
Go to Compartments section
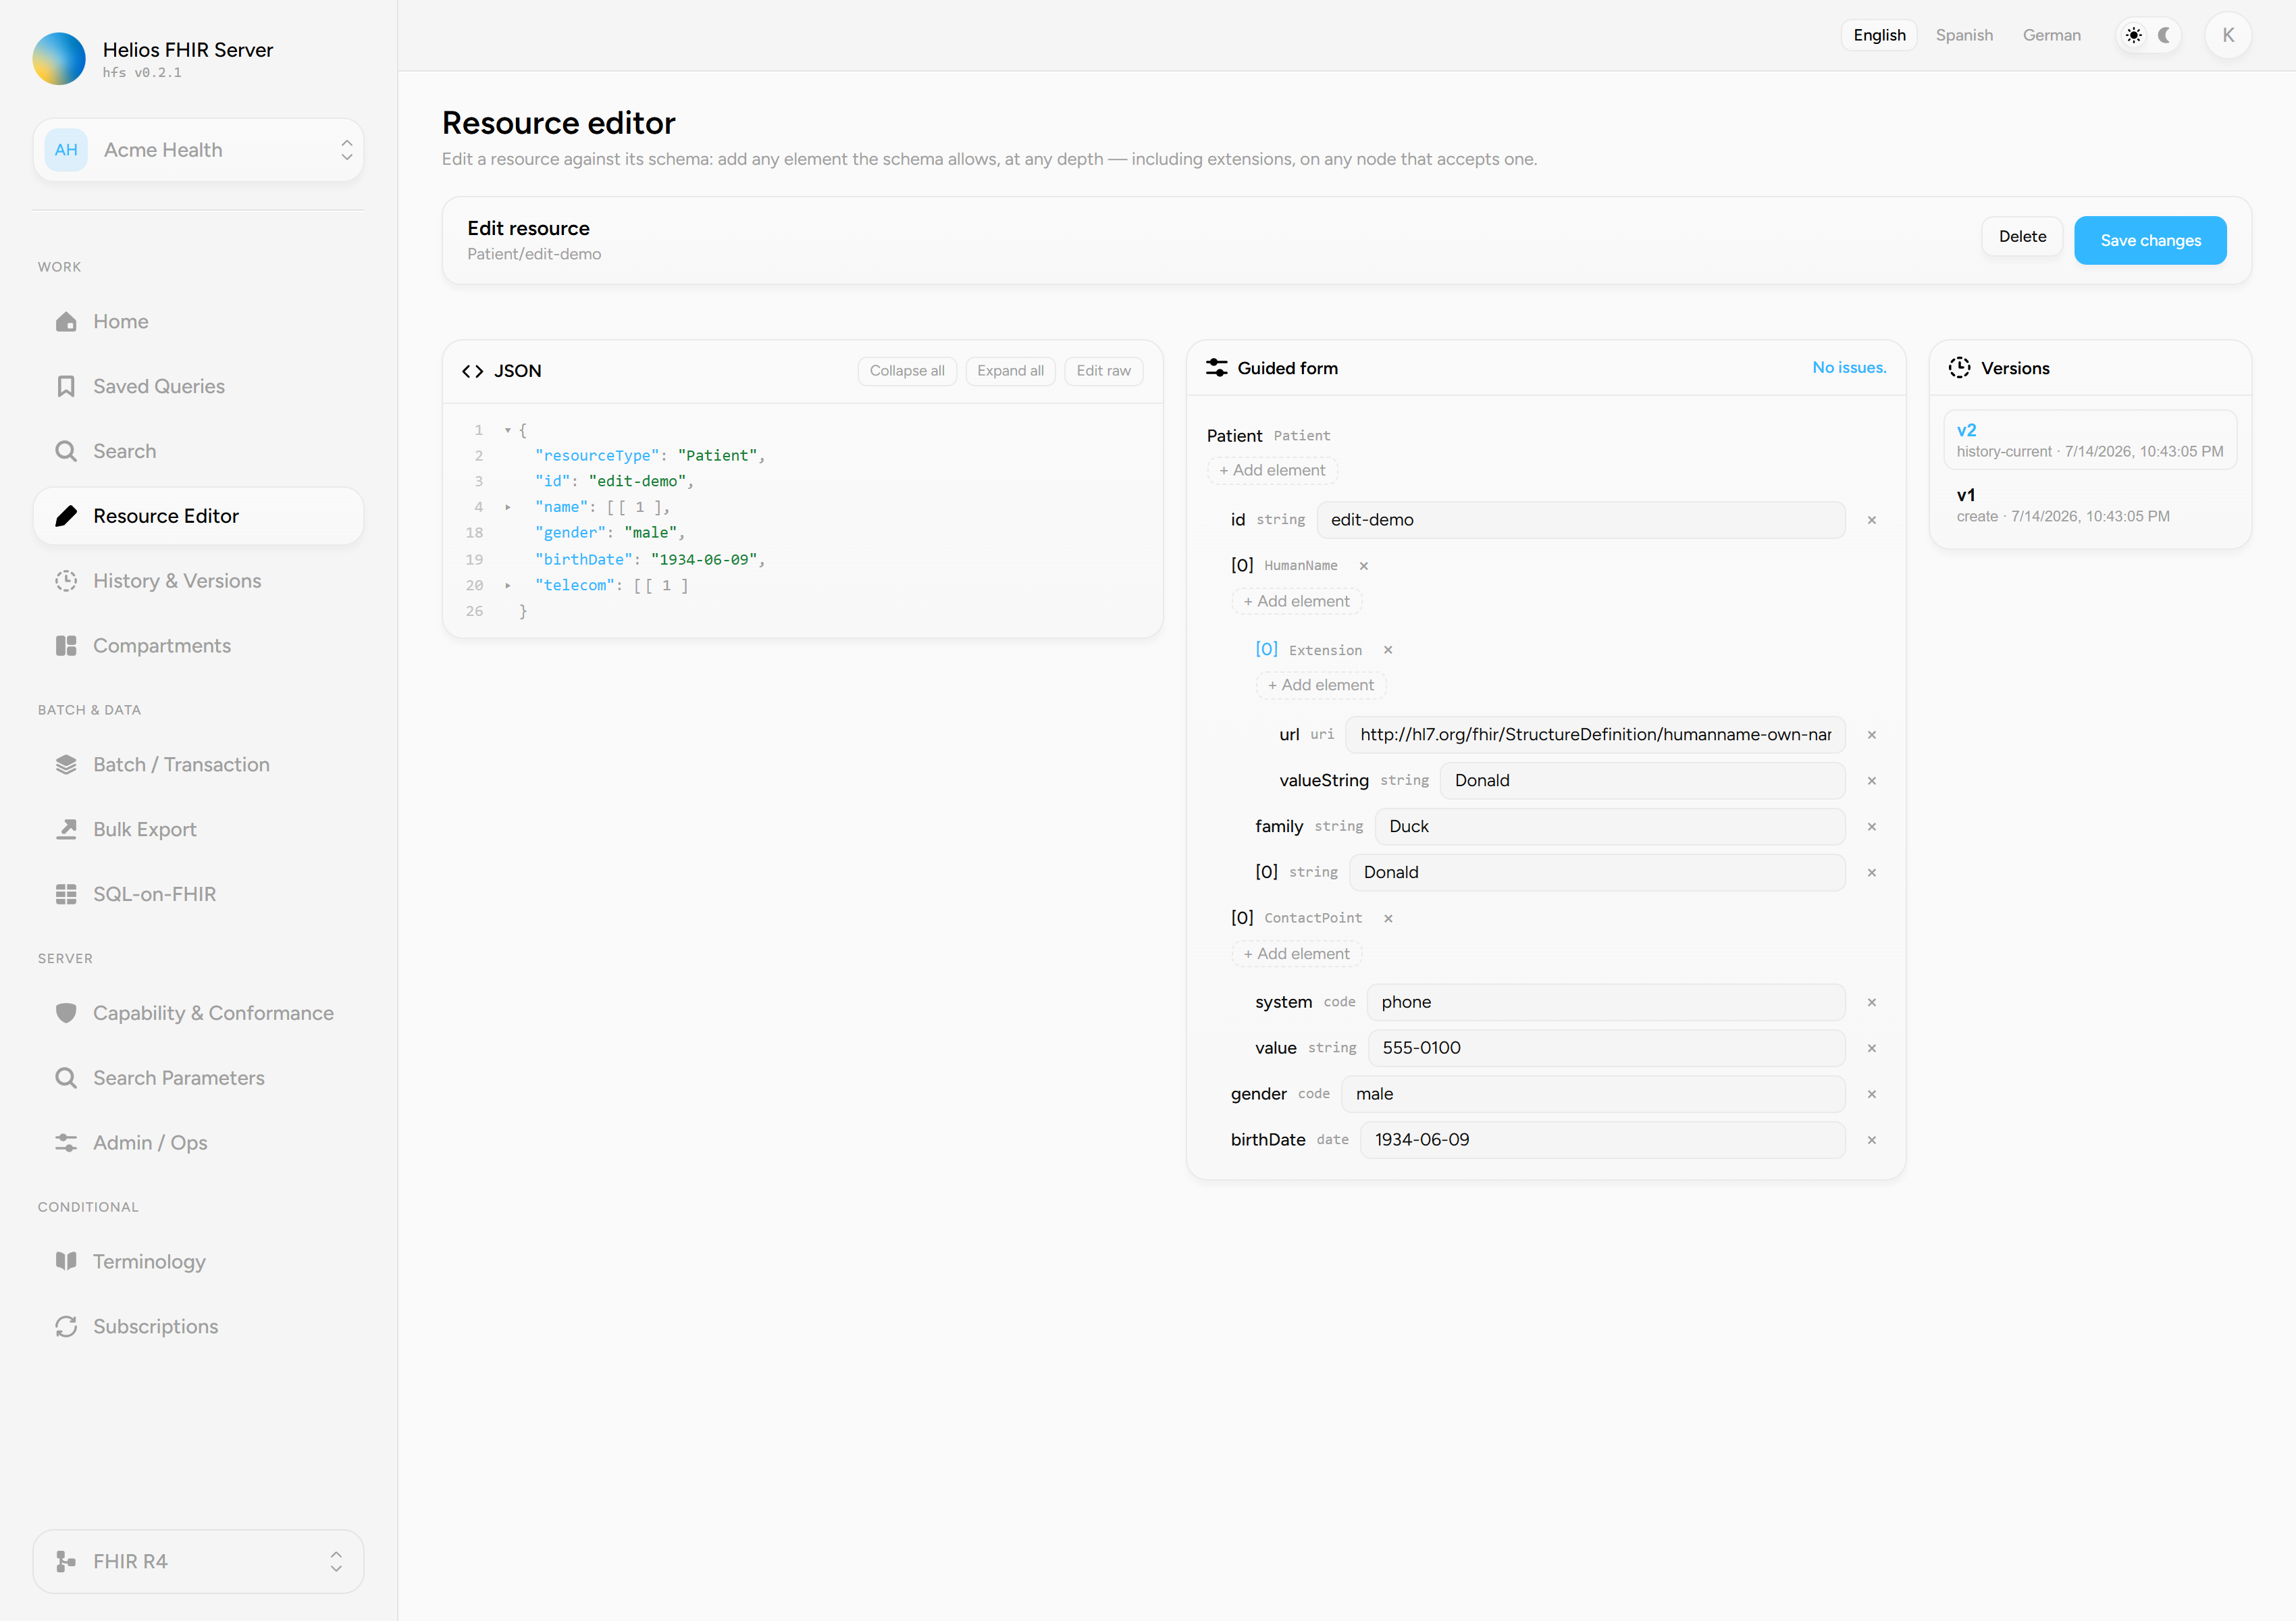(x=198, y=646)
